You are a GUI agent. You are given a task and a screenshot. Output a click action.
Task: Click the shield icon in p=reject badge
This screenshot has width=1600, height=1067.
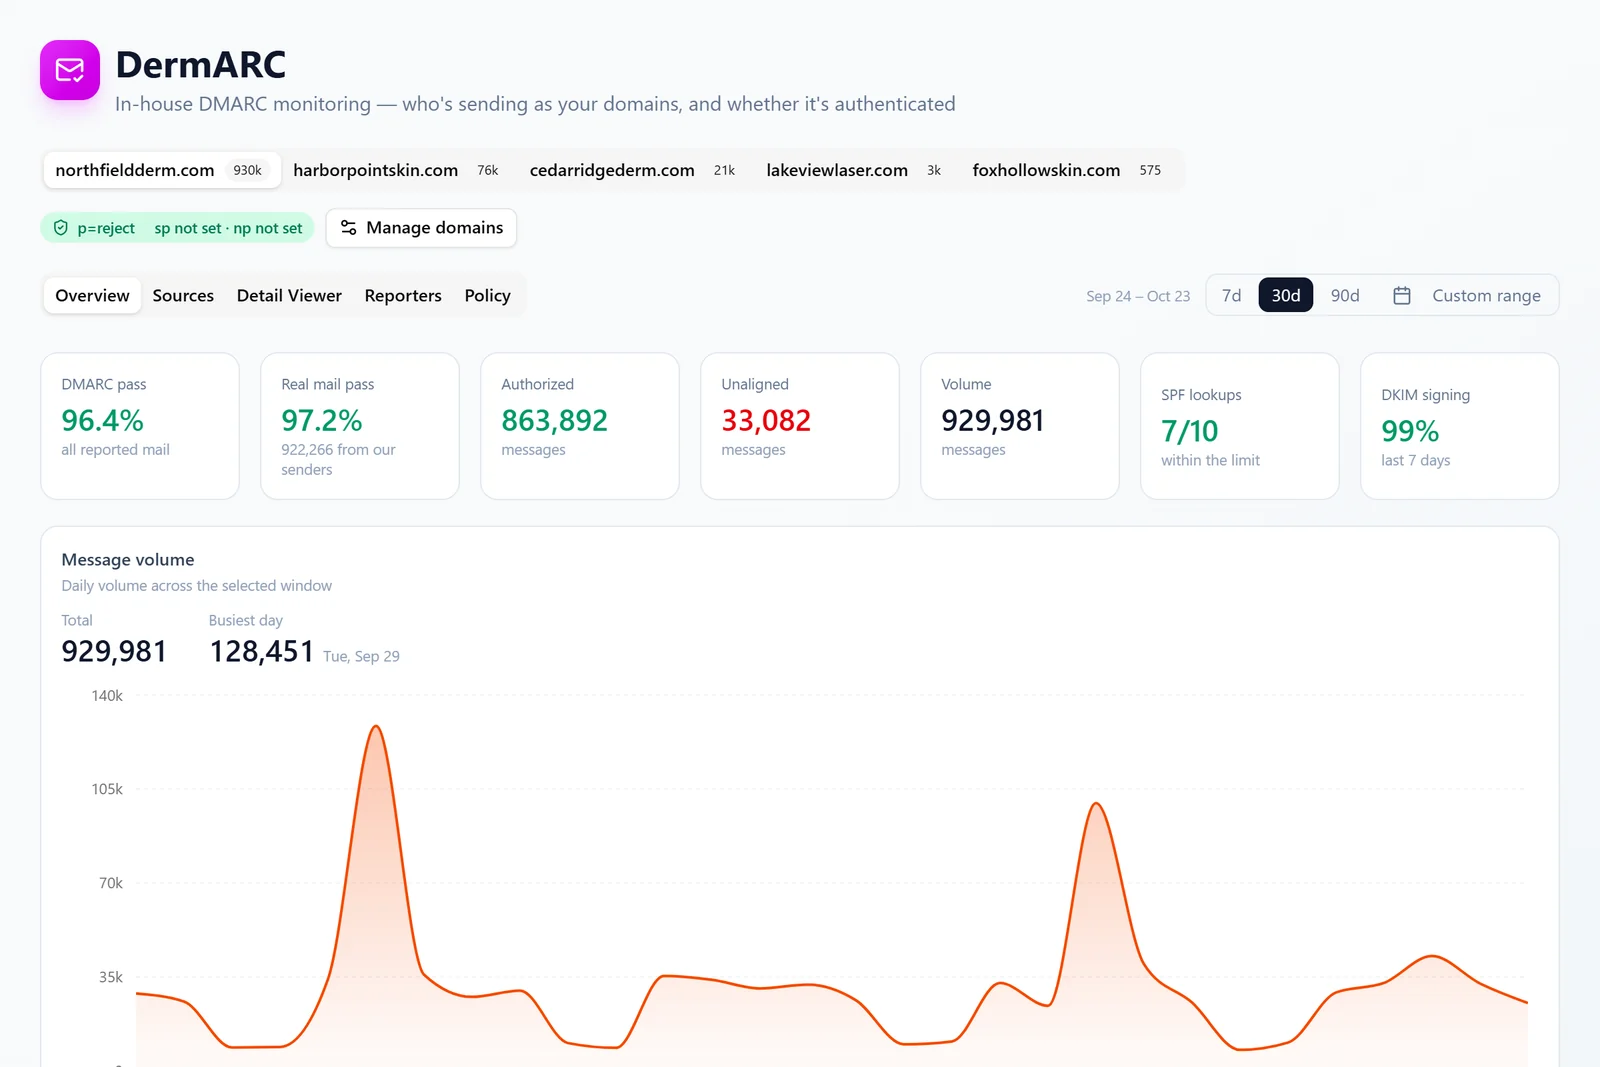click(x=61, y=228)
